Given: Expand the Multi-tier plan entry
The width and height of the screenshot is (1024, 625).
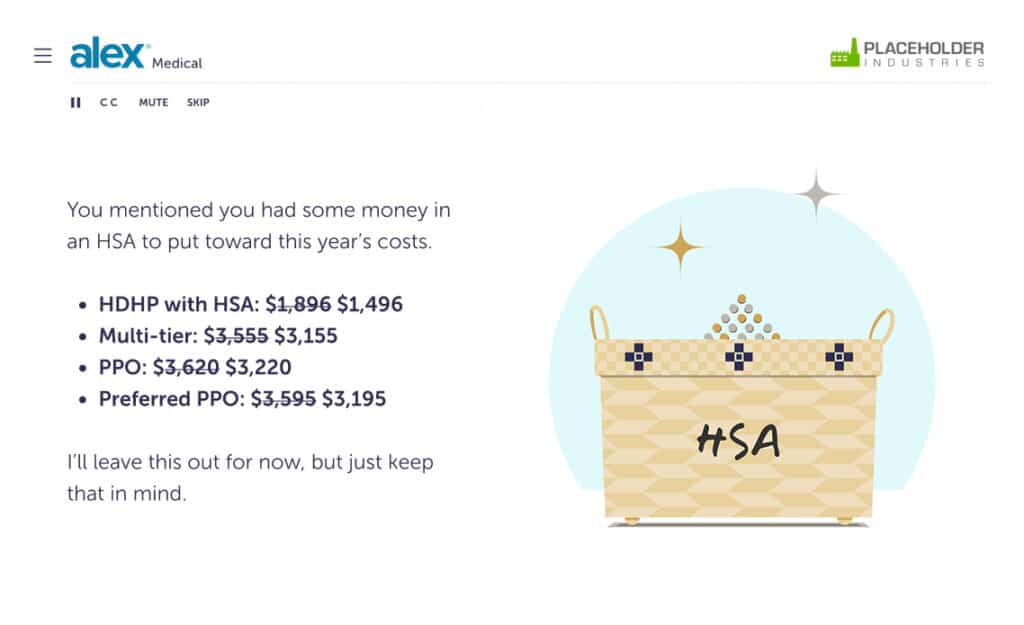Looking at the screenshot, I should (217, 336).
